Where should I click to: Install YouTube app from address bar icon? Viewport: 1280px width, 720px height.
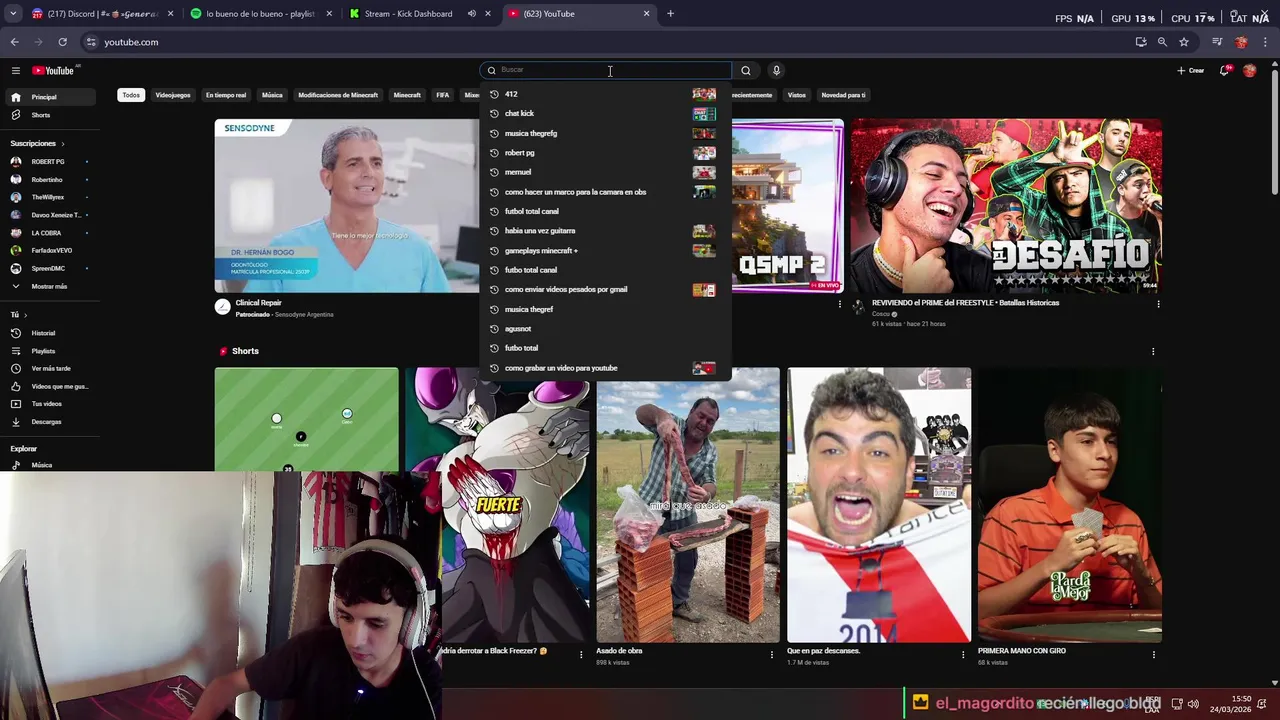pos(1141,42)
